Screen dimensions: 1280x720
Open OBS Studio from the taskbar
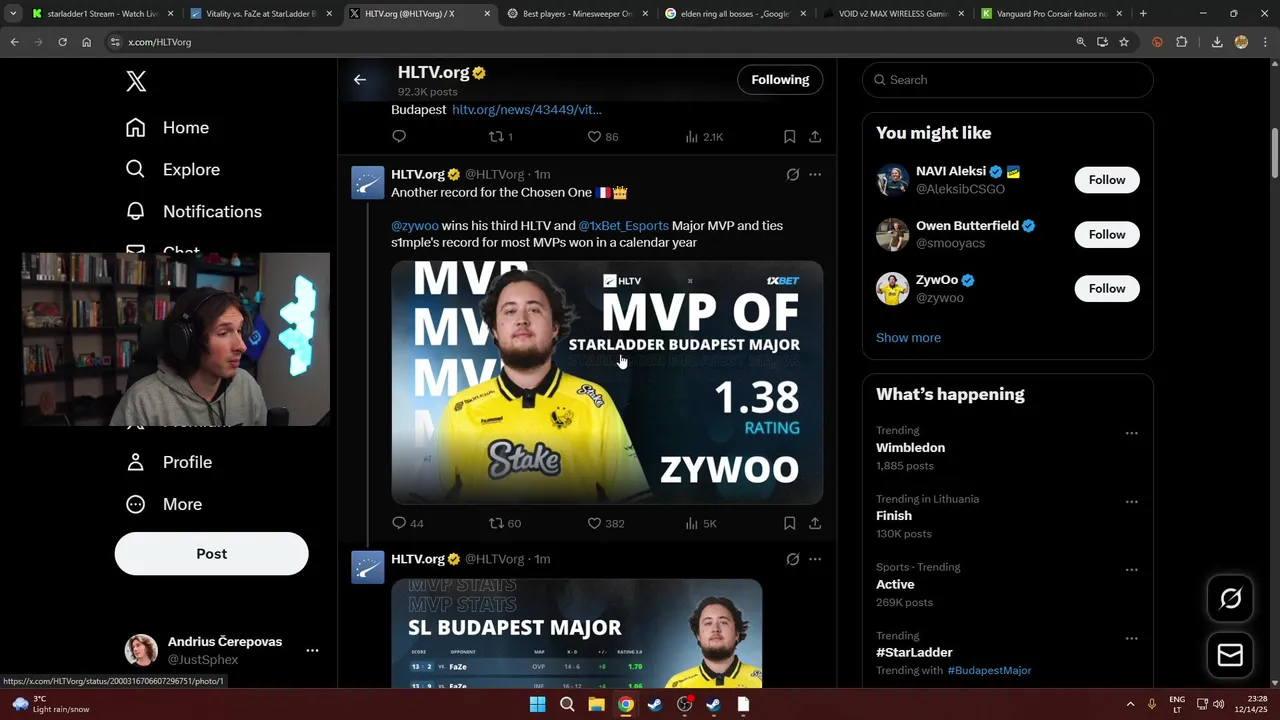pyautogui.click(x=684, y=704)
